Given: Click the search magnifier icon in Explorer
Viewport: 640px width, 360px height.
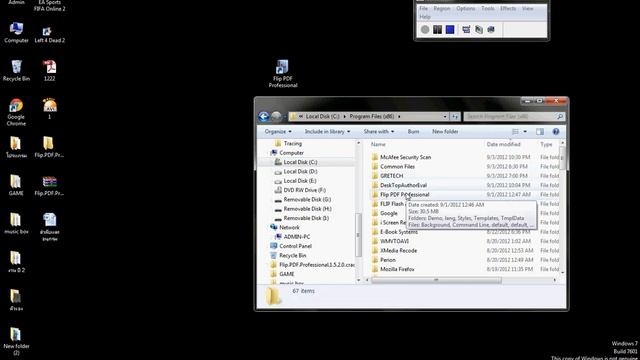Looking at the screenshot, I should click(x=560, y=117).
